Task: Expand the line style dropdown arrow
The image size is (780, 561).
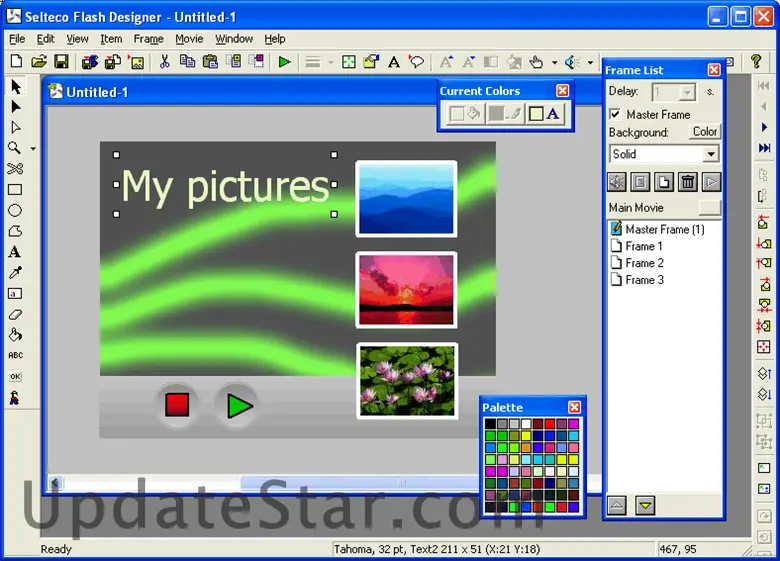Action: tap(331, 62)
